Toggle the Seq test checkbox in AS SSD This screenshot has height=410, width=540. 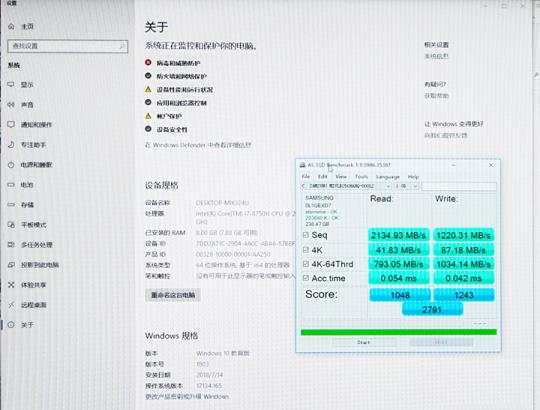(x=305, y=235)
